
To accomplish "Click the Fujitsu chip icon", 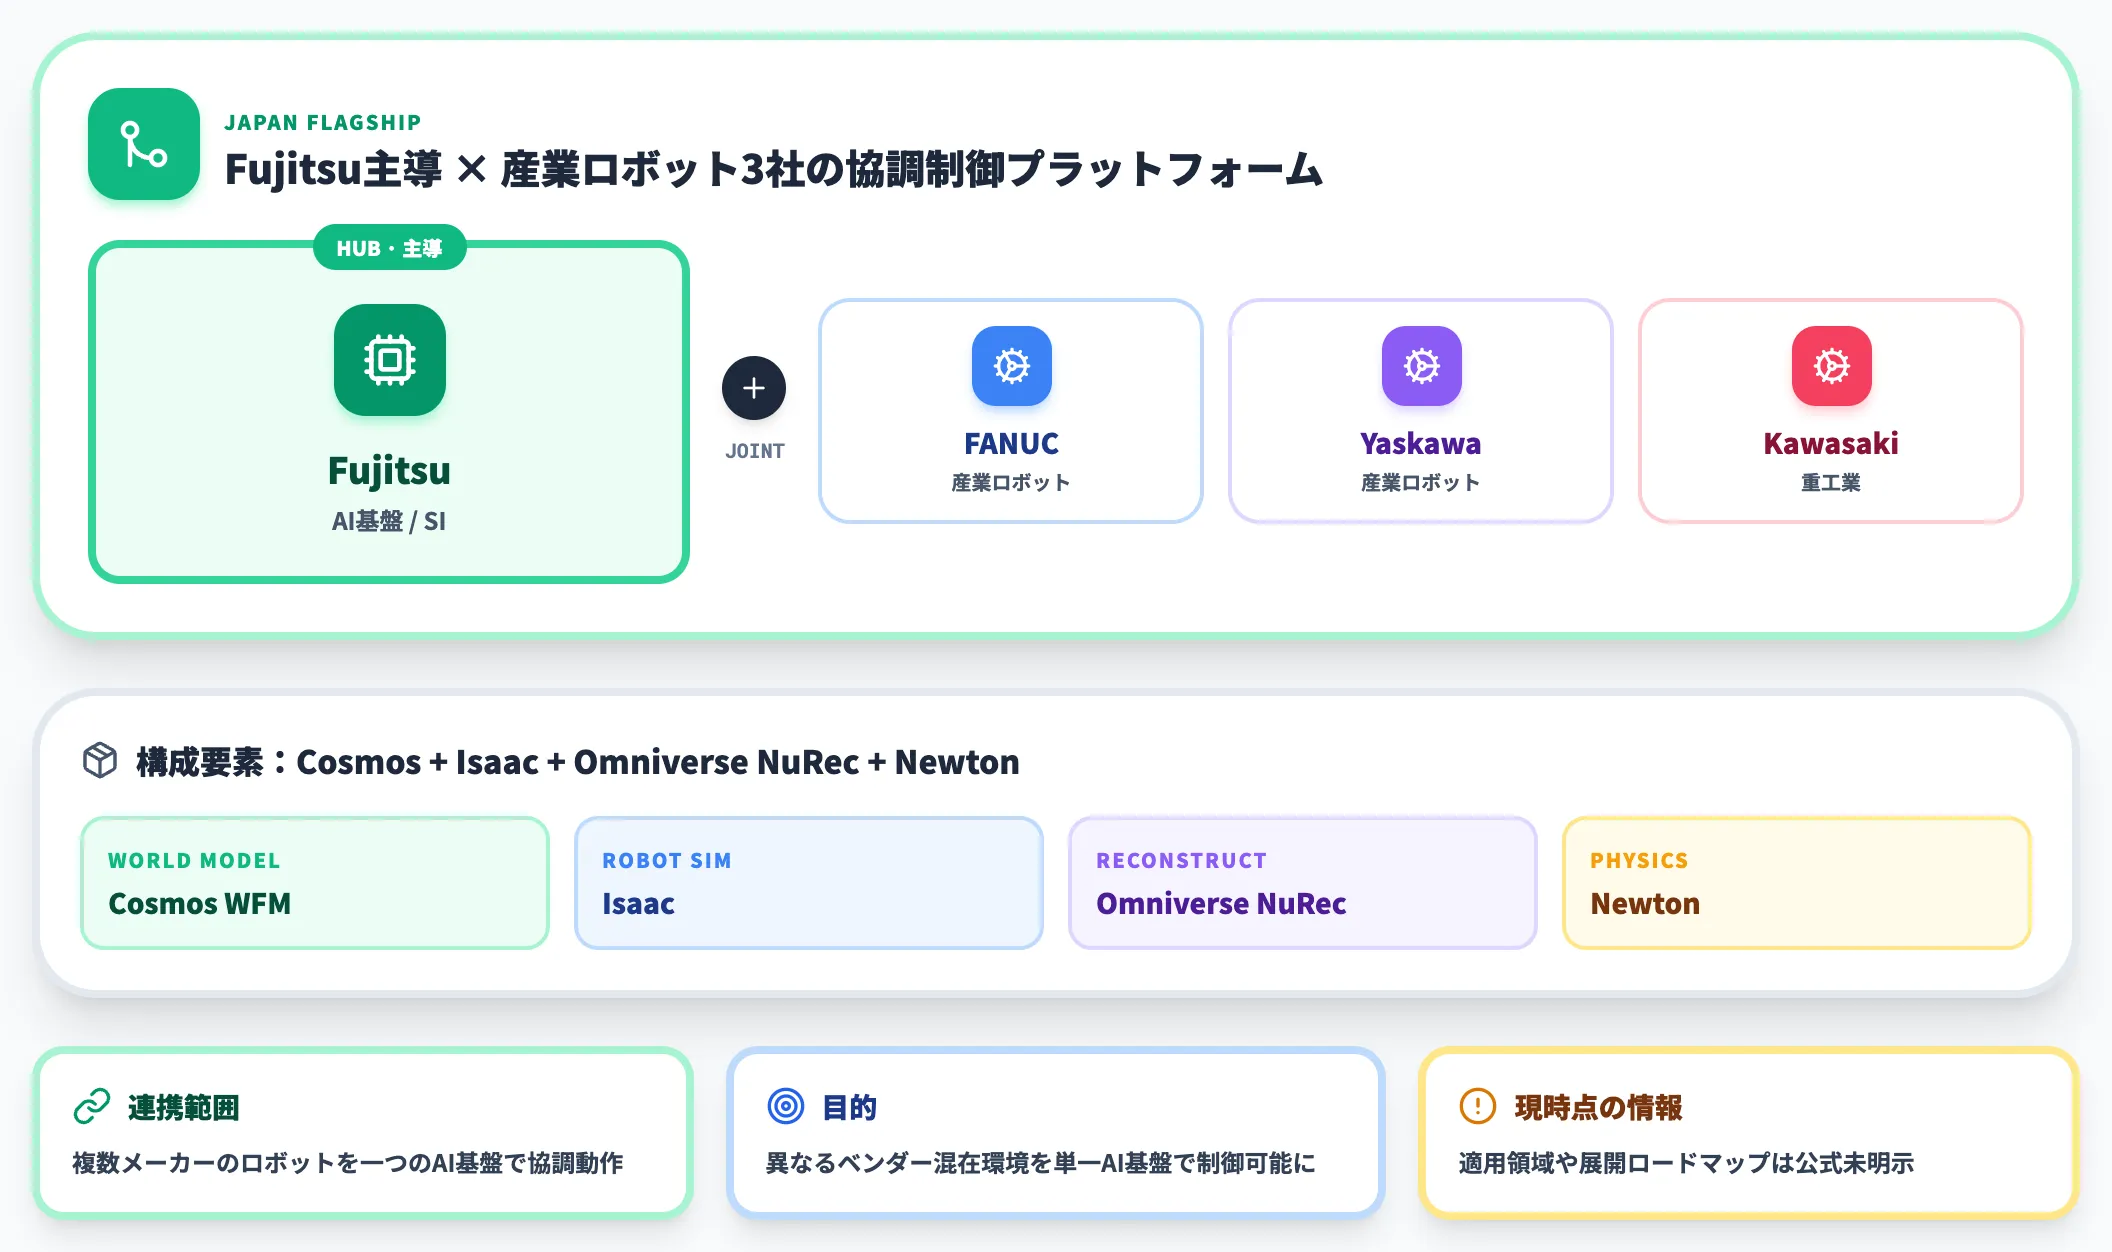I will pyautogui.click(x=390, y=360).
